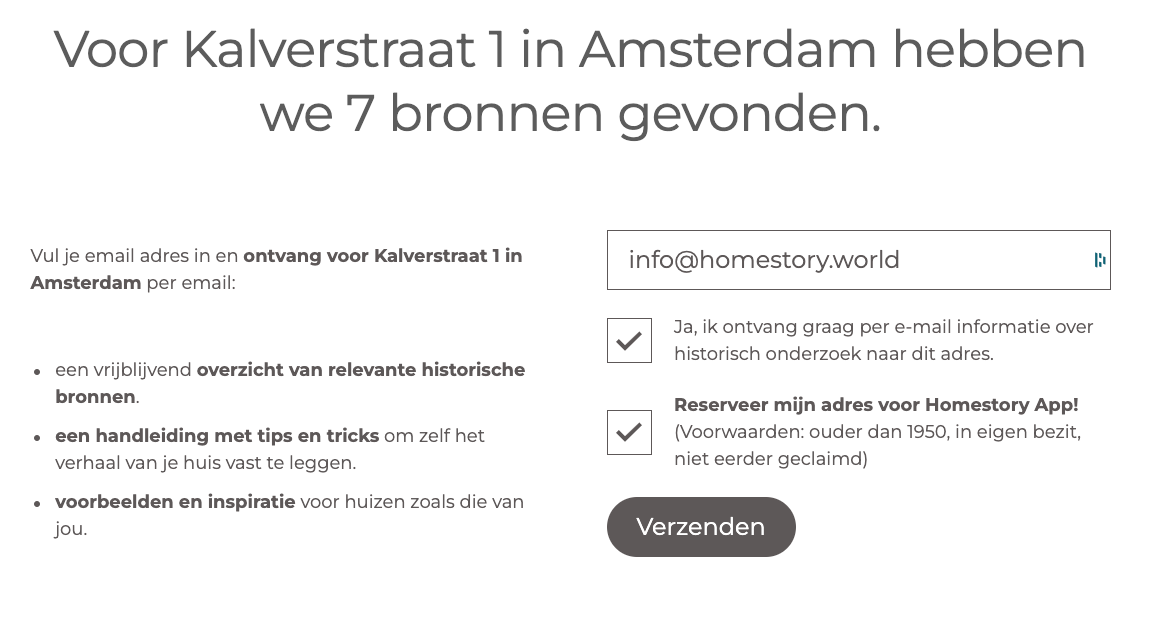
Task: Click the 'Voor Kalverstraat 1 in Amsterdam' heading line
Action: click(569, 50)
